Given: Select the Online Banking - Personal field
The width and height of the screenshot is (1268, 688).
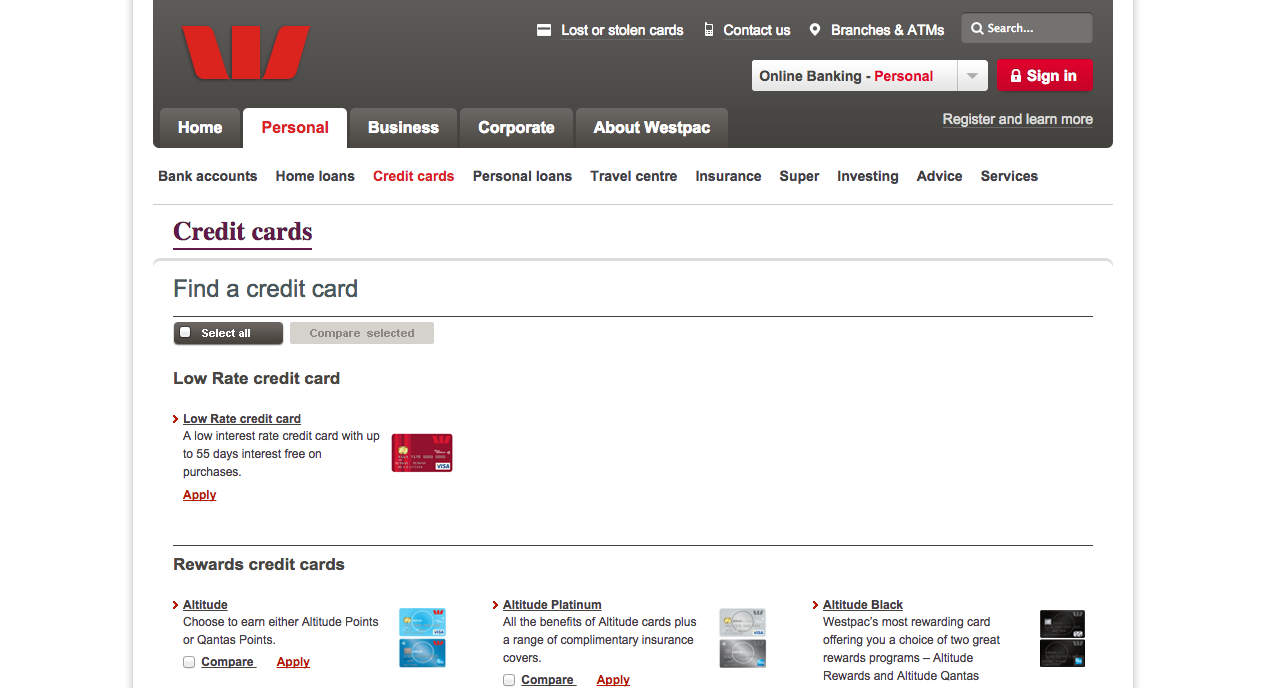Looking at the screenshot, I should pos(854,76).
